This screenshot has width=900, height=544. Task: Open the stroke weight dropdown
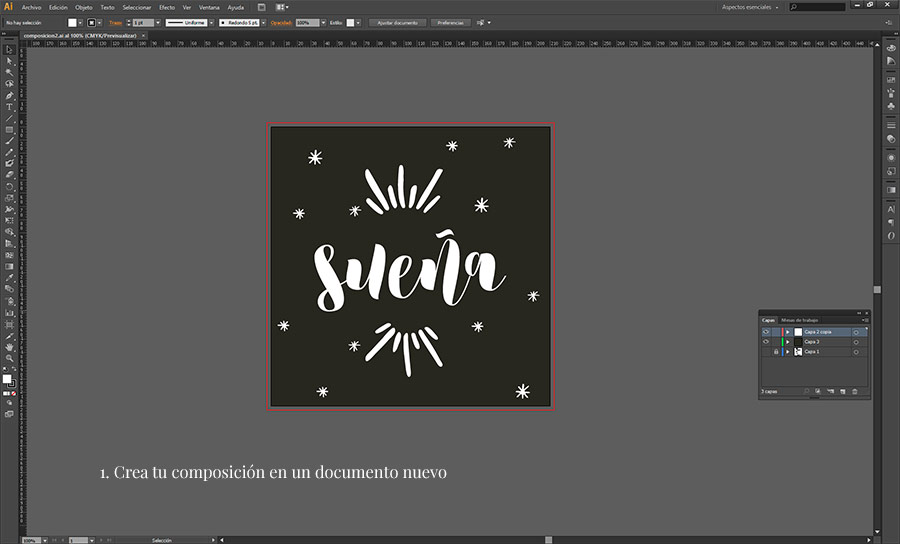point(158,23)
